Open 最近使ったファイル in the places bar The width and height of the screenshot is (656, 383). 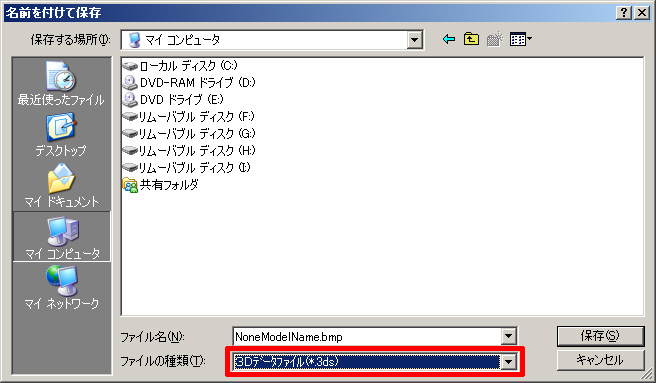point(61,83)
